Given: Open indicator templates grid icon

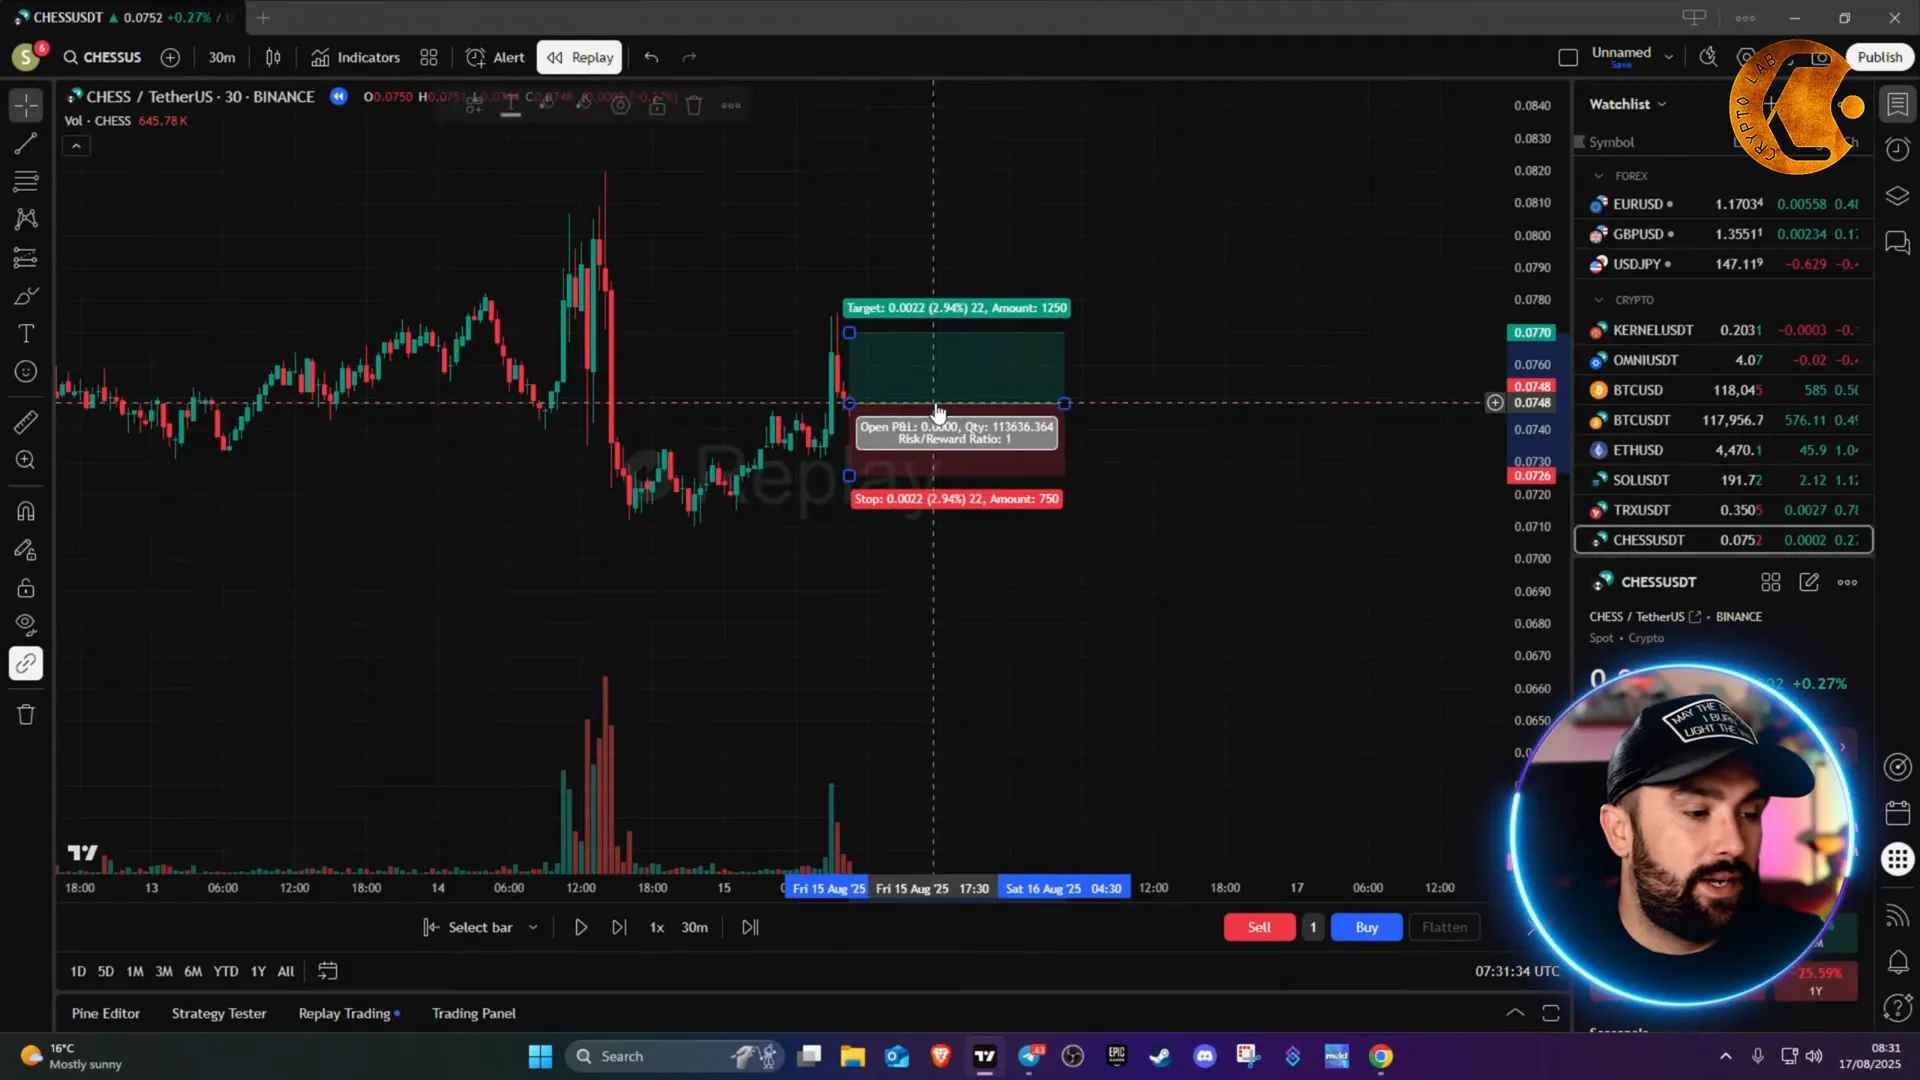Looking at the screenshot, I should click(429, 57).
